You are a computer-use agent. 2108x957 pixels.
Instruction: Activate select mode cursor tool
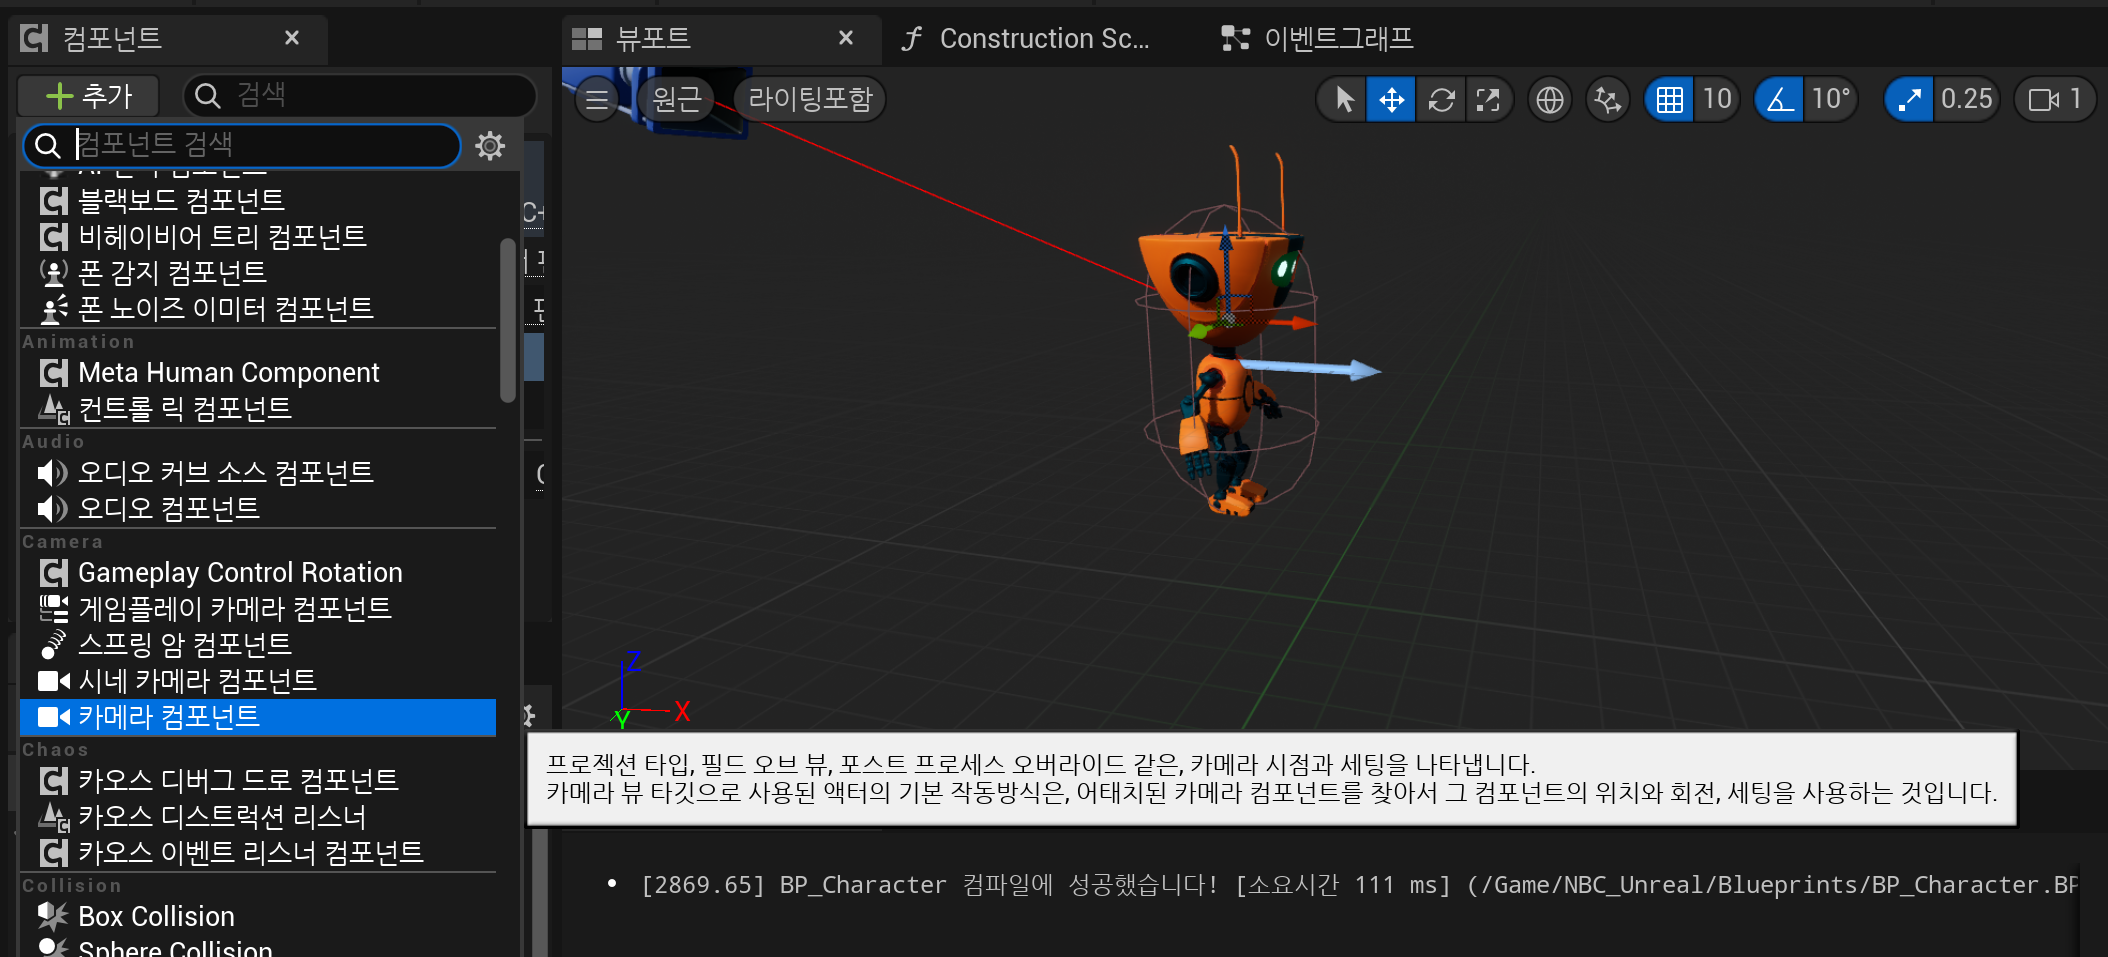1344,99
